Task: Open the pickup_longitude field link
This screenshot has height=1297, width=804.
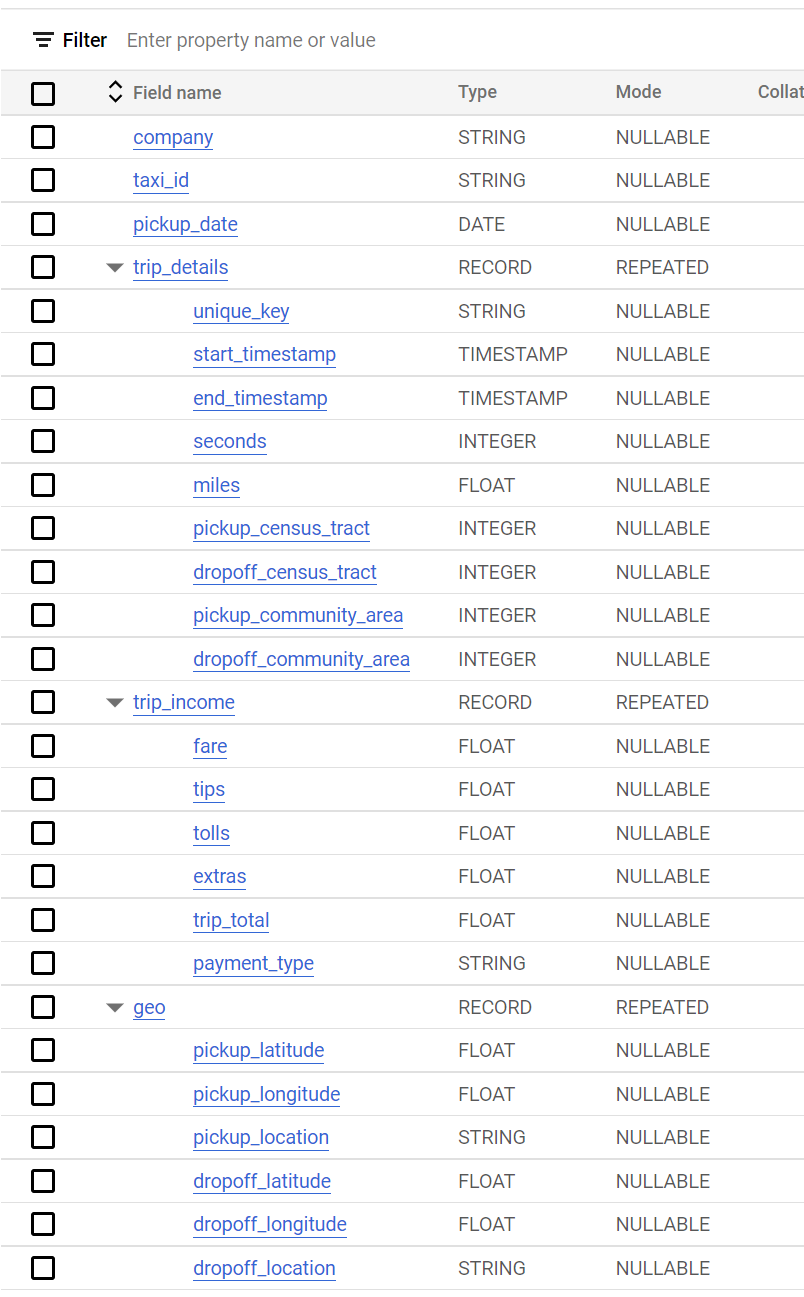Action: 266,1094
